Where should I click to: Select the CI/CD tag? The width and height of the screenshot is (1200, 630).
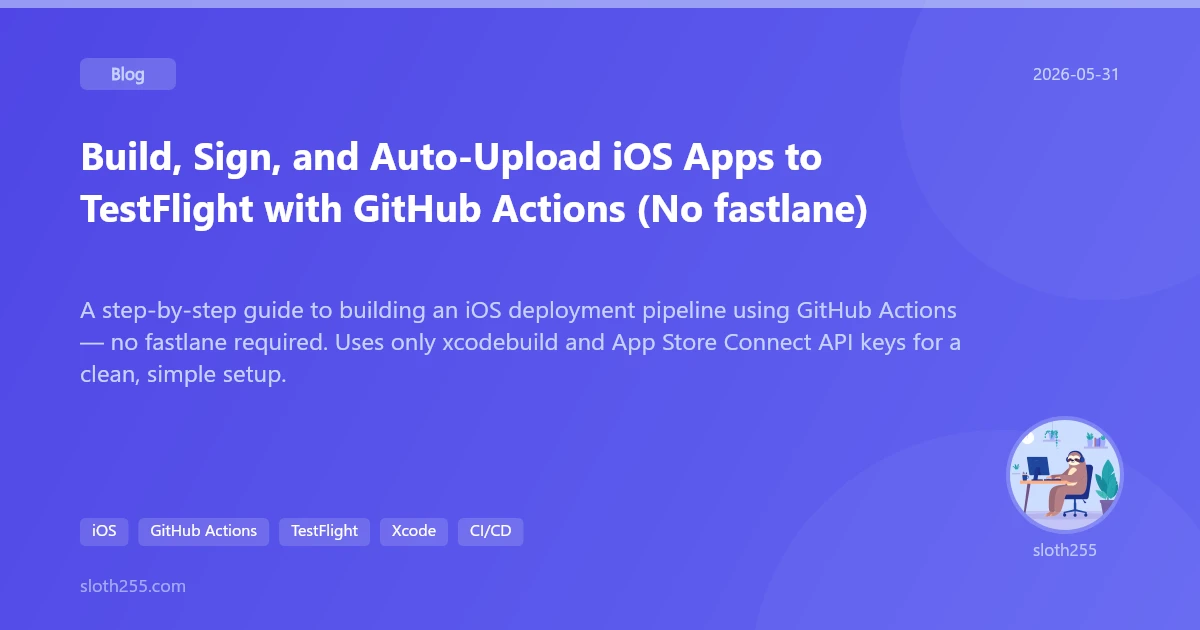490,531
